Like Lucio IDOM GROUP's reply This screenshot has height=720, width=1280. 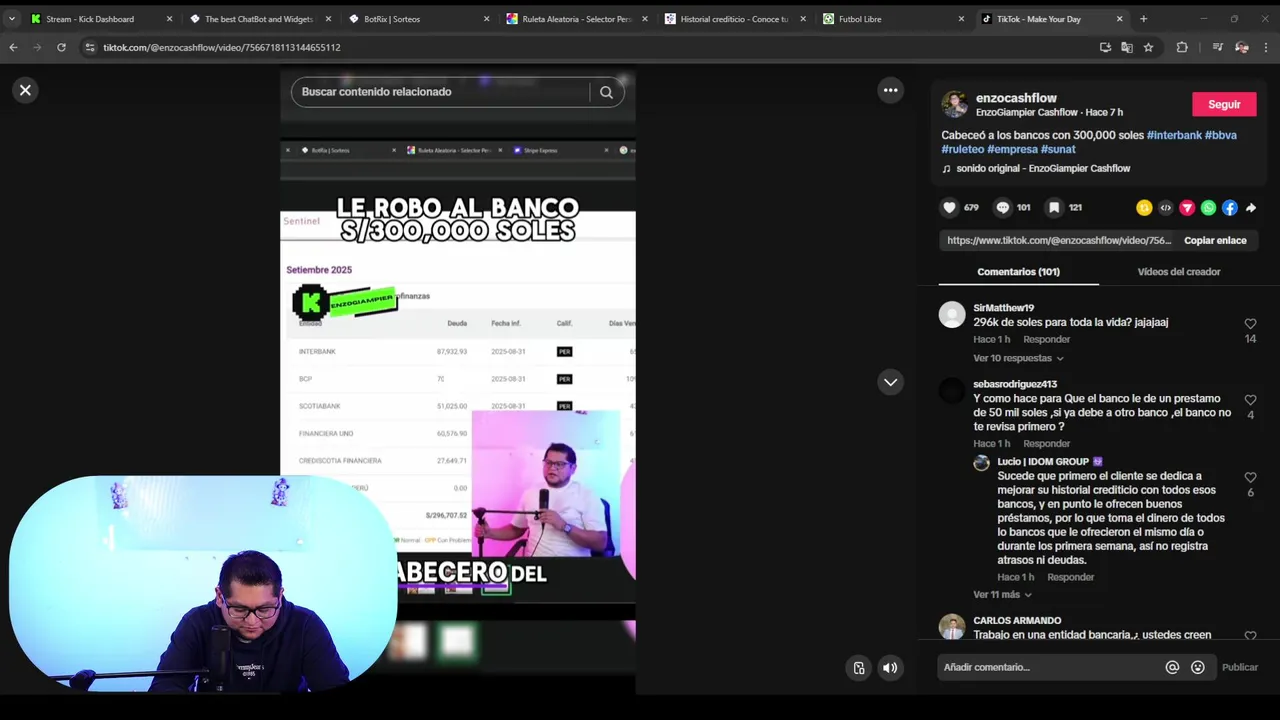point(1250,478)
